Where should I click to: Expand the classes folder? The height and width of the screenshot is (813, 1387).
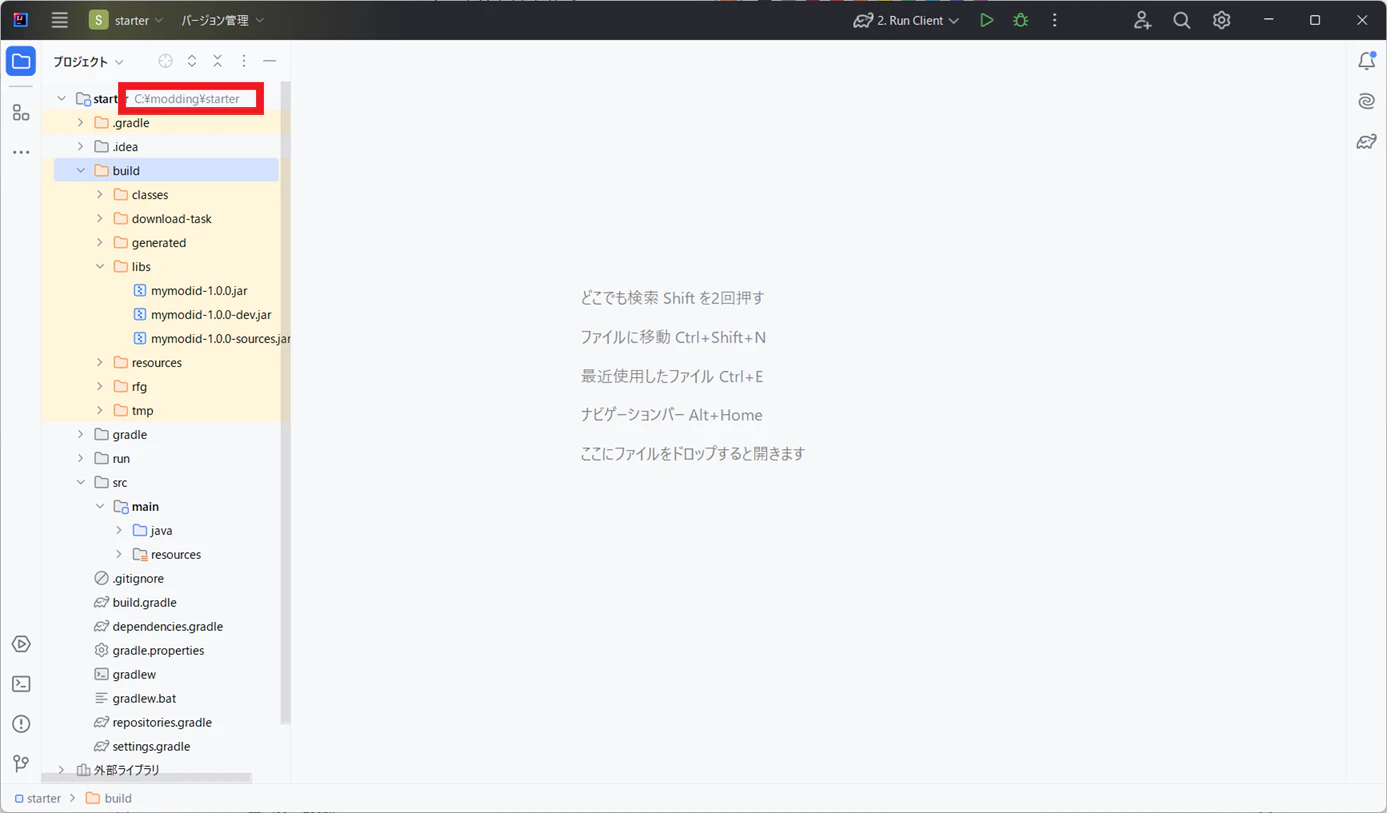point(100,195)
